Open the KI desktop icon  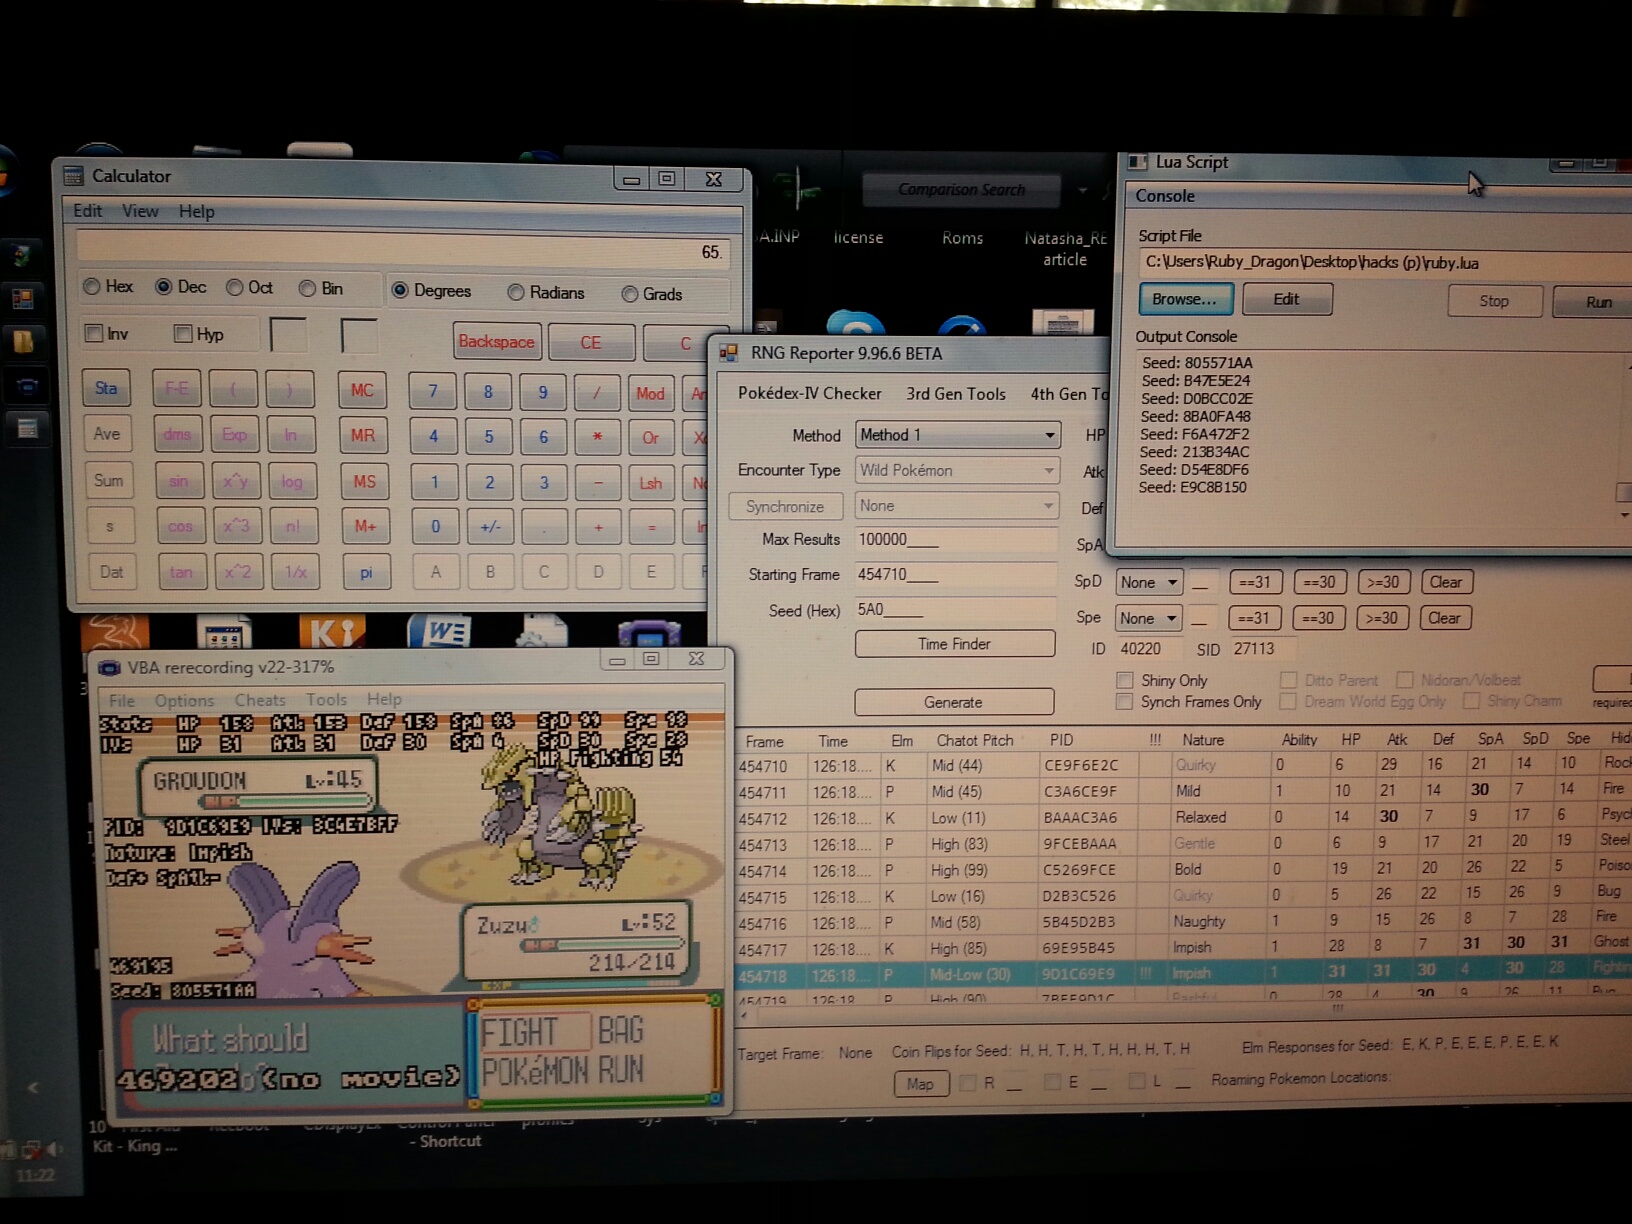(x=332, y=630)
